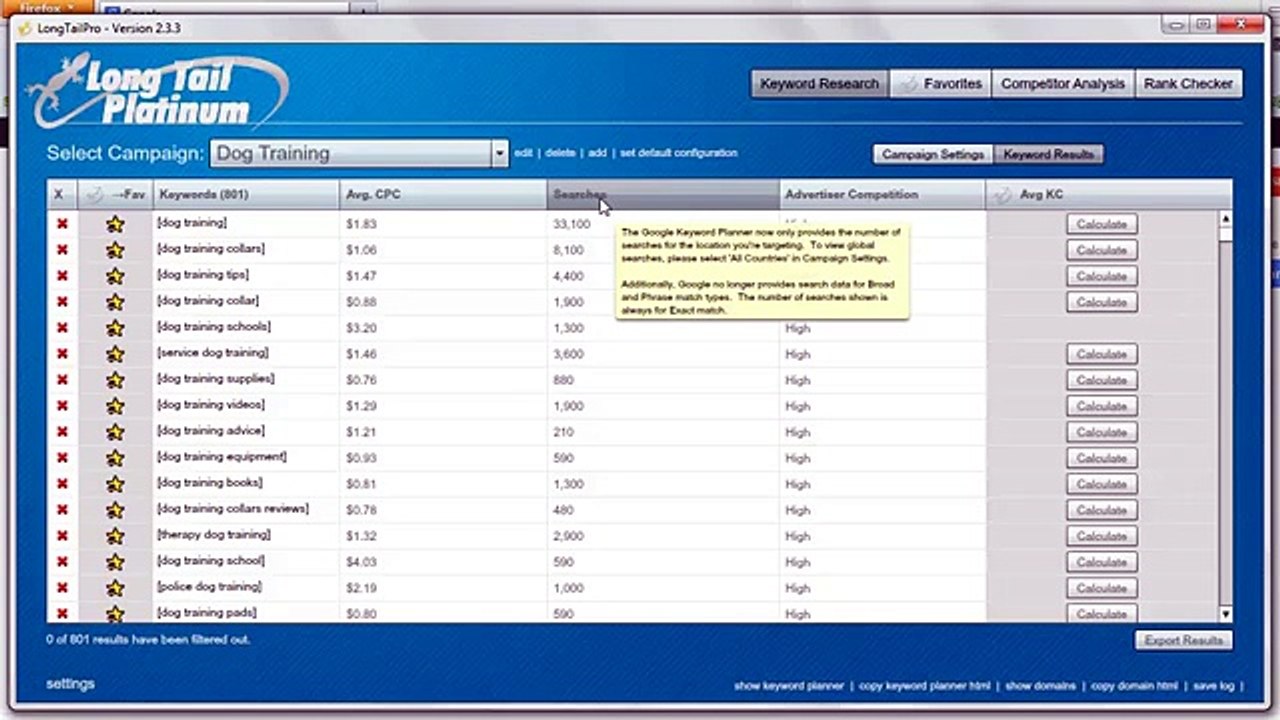Screen dimensions: 1280x720
Task: Remove the [dog training collars] row
Action: [62, 250]
